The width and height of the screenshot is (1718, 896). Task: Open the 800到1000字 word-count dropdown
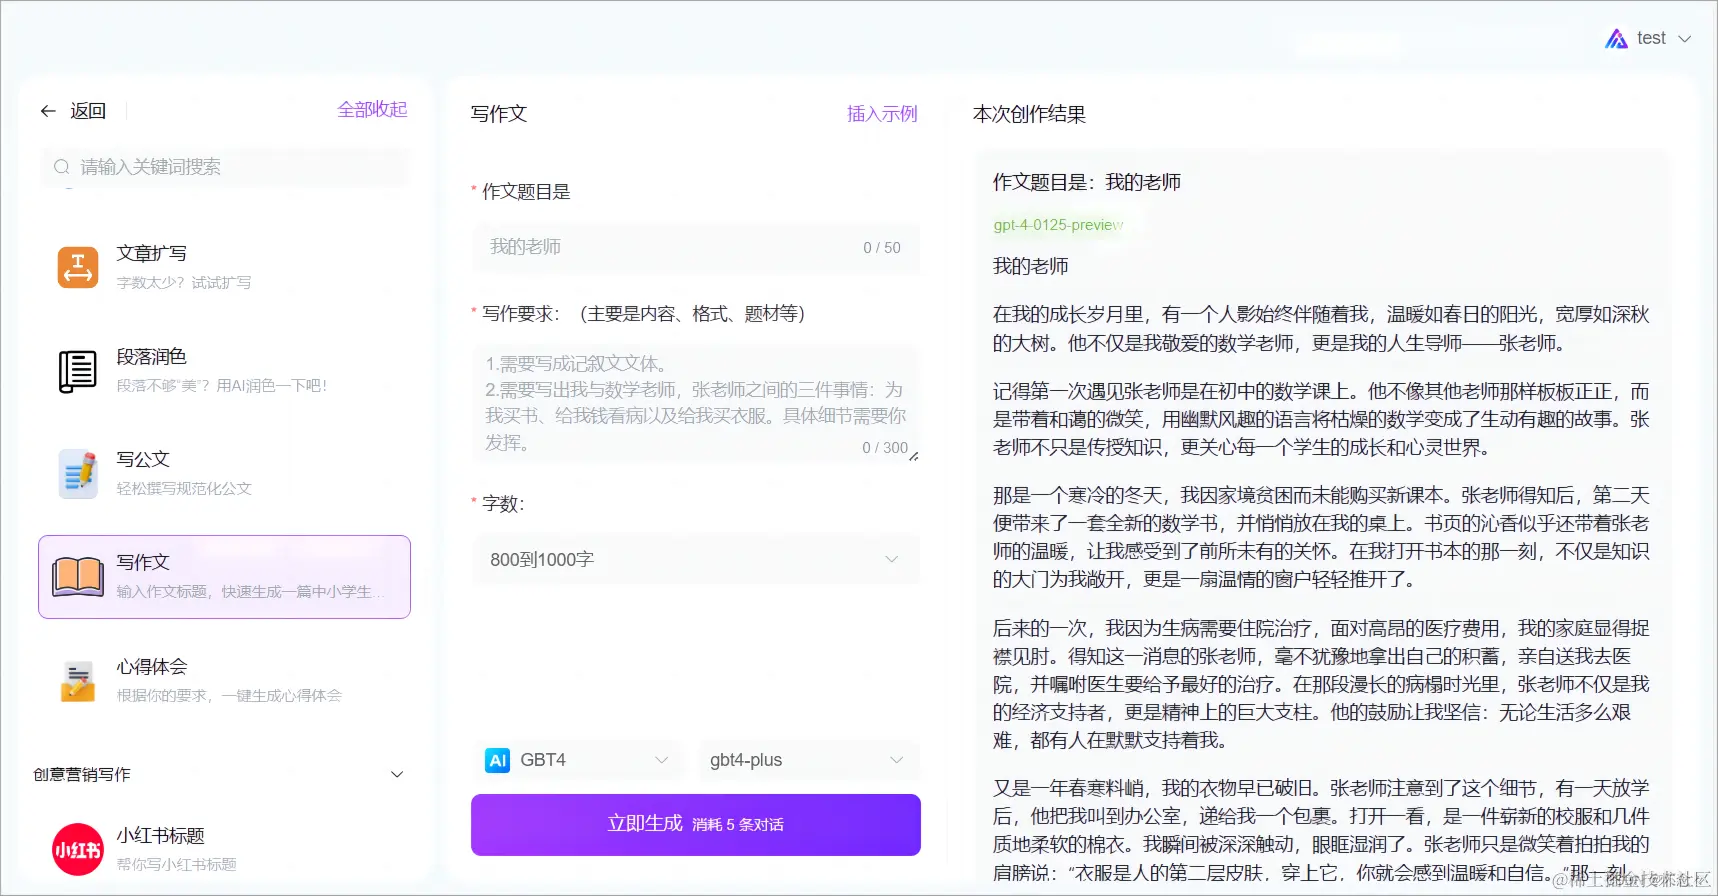click(696, 560)
